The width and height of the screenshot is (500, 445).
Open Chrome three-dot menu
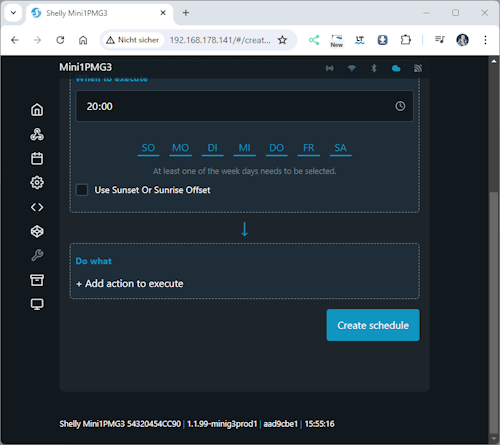[485, 40]
